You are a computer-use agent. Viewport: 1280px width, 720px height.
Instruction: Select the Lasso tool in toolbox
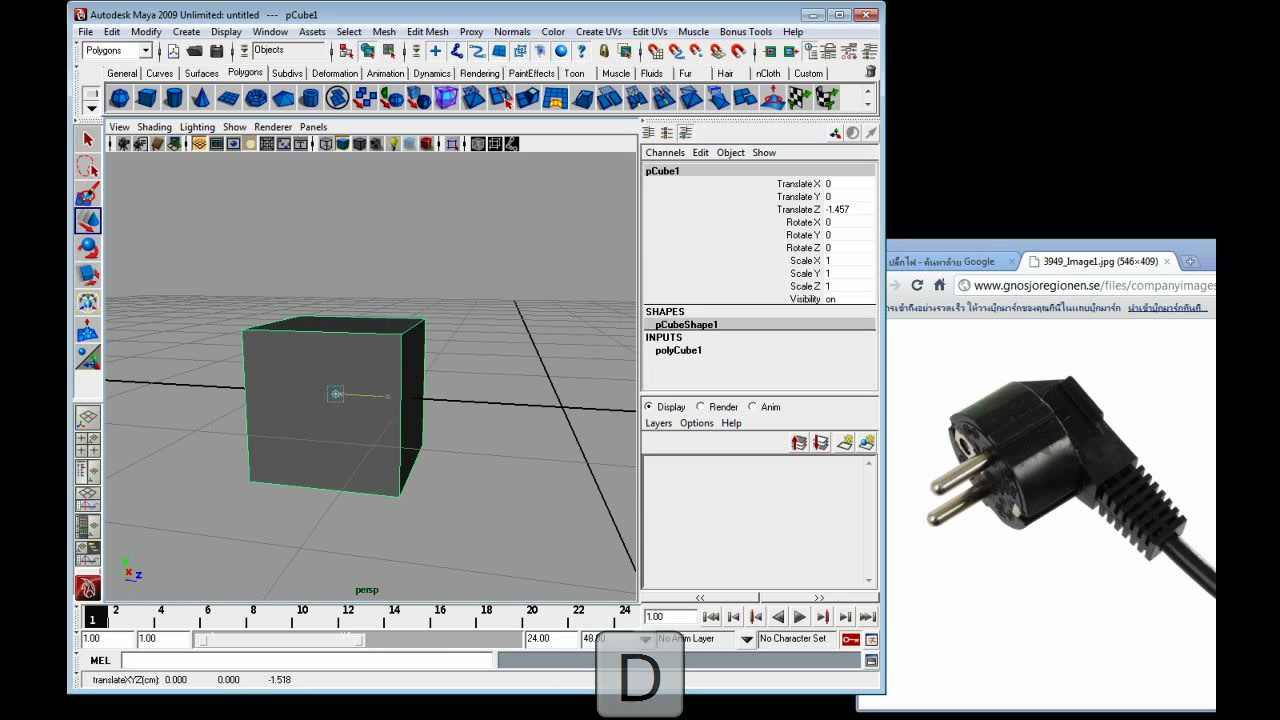[88, 167]
